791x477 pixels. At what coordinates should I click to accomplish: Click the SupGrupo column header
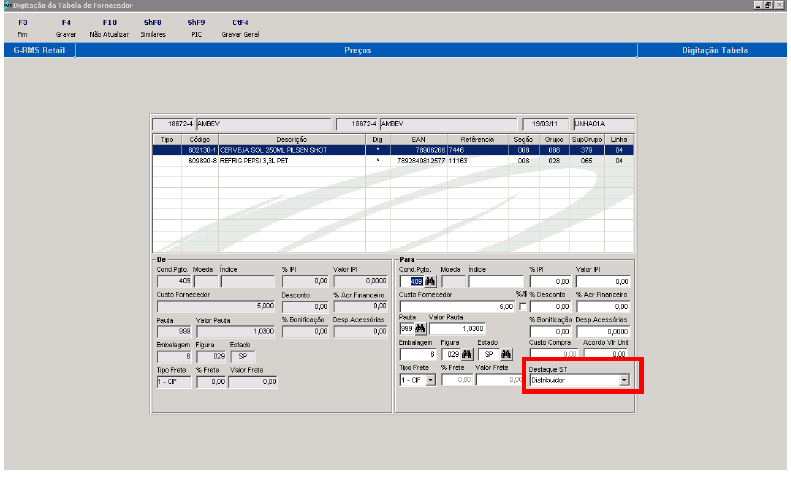(x=587, y=140)
